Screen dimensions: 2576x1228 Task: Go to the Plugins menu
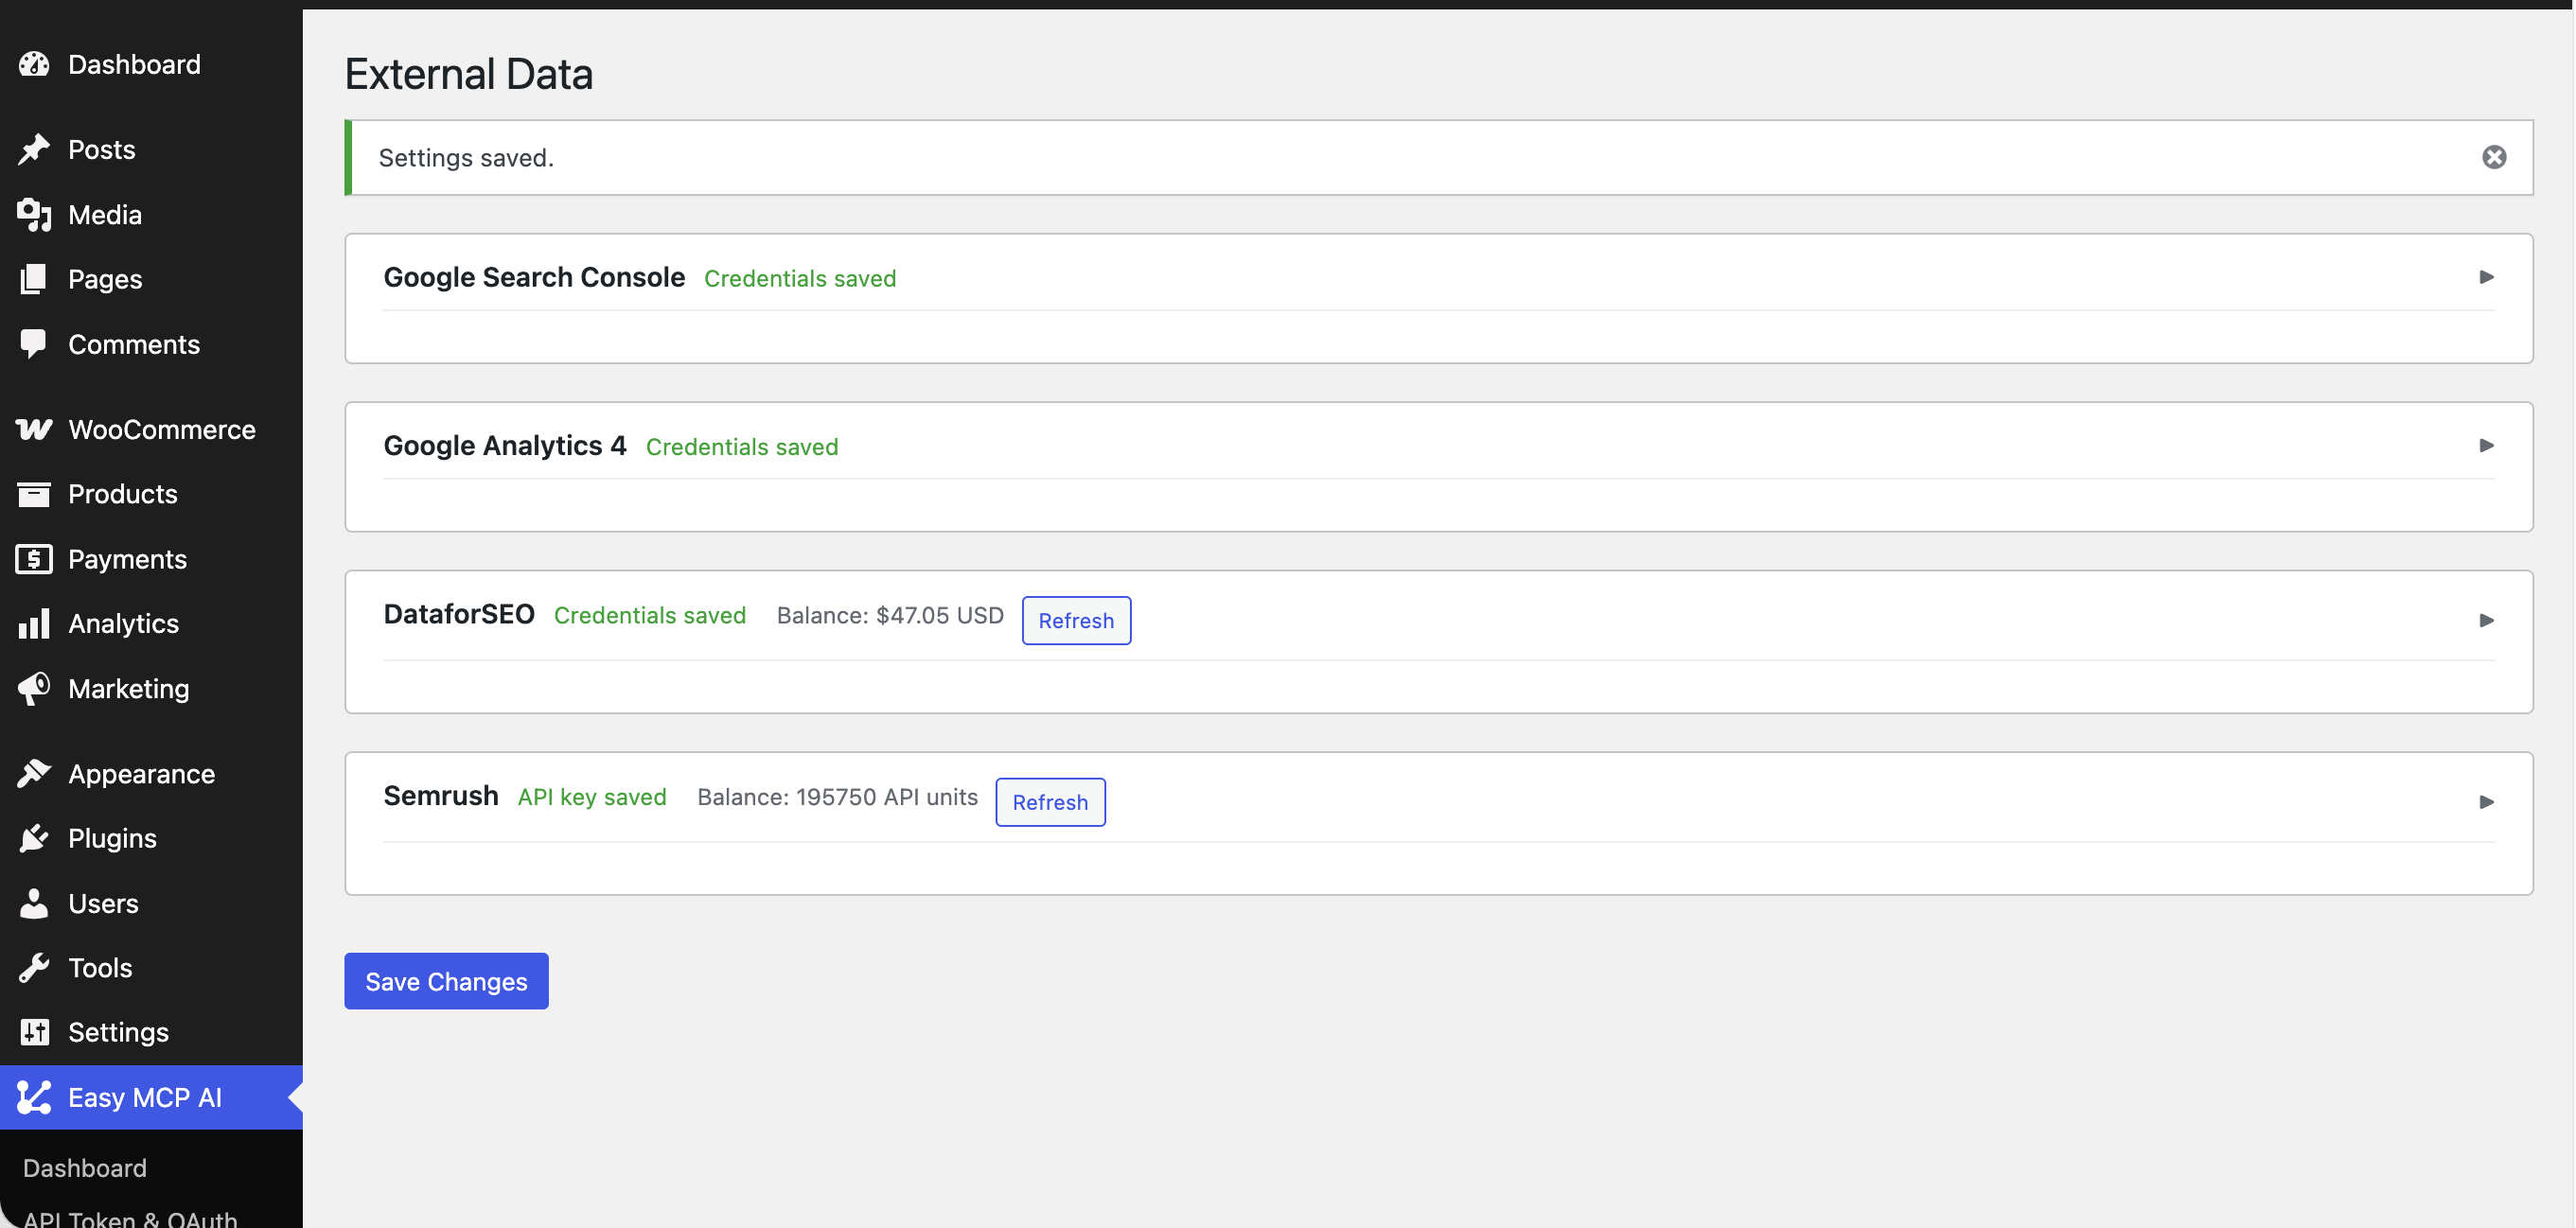[x=151, y=838]
